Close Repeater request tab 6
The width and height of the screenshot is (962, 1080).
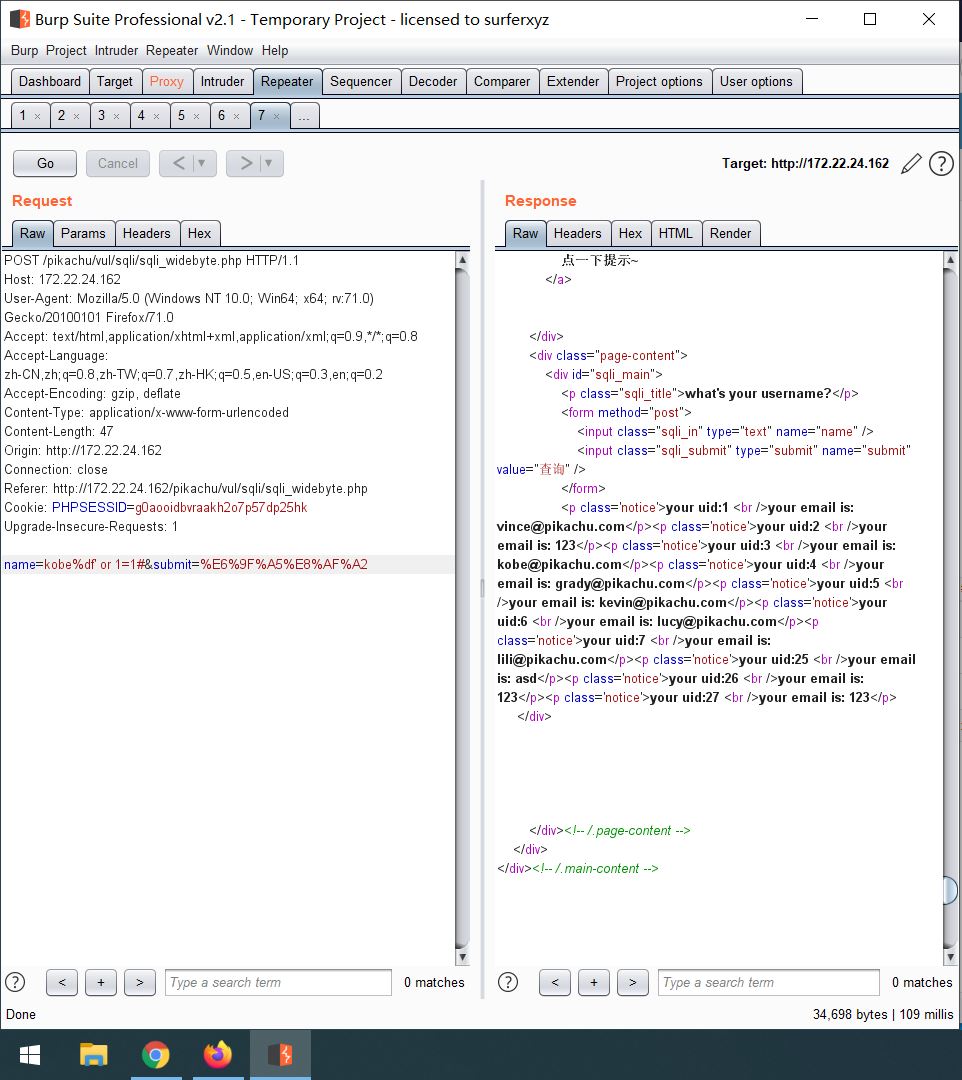(236, 116)
